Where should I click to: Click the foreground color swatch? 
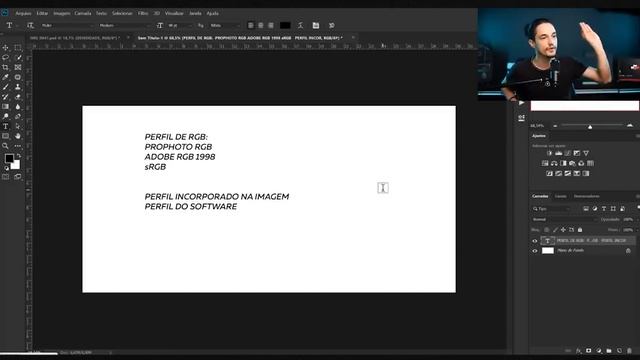click(x=9, y=158)
